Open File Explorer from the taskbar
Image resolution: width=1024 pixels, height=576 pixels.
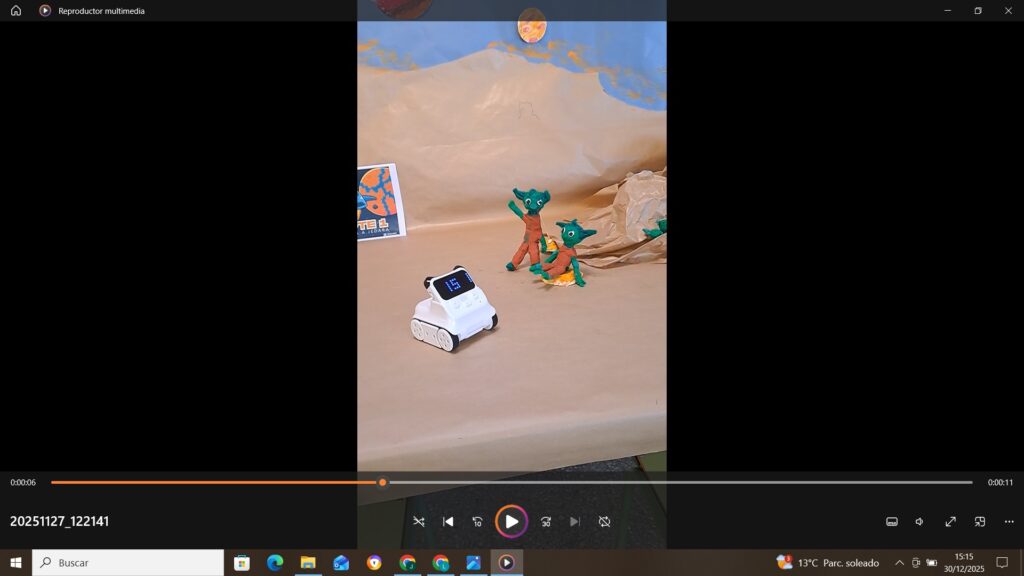tap(308, 563)
